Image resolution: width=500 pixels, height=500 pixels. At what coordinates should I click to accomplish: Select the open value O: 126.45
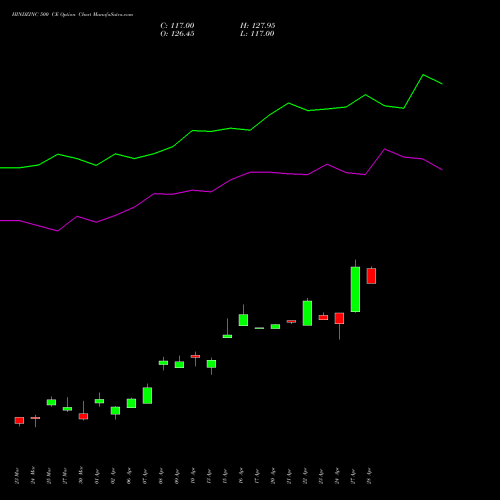coord(177,34)
